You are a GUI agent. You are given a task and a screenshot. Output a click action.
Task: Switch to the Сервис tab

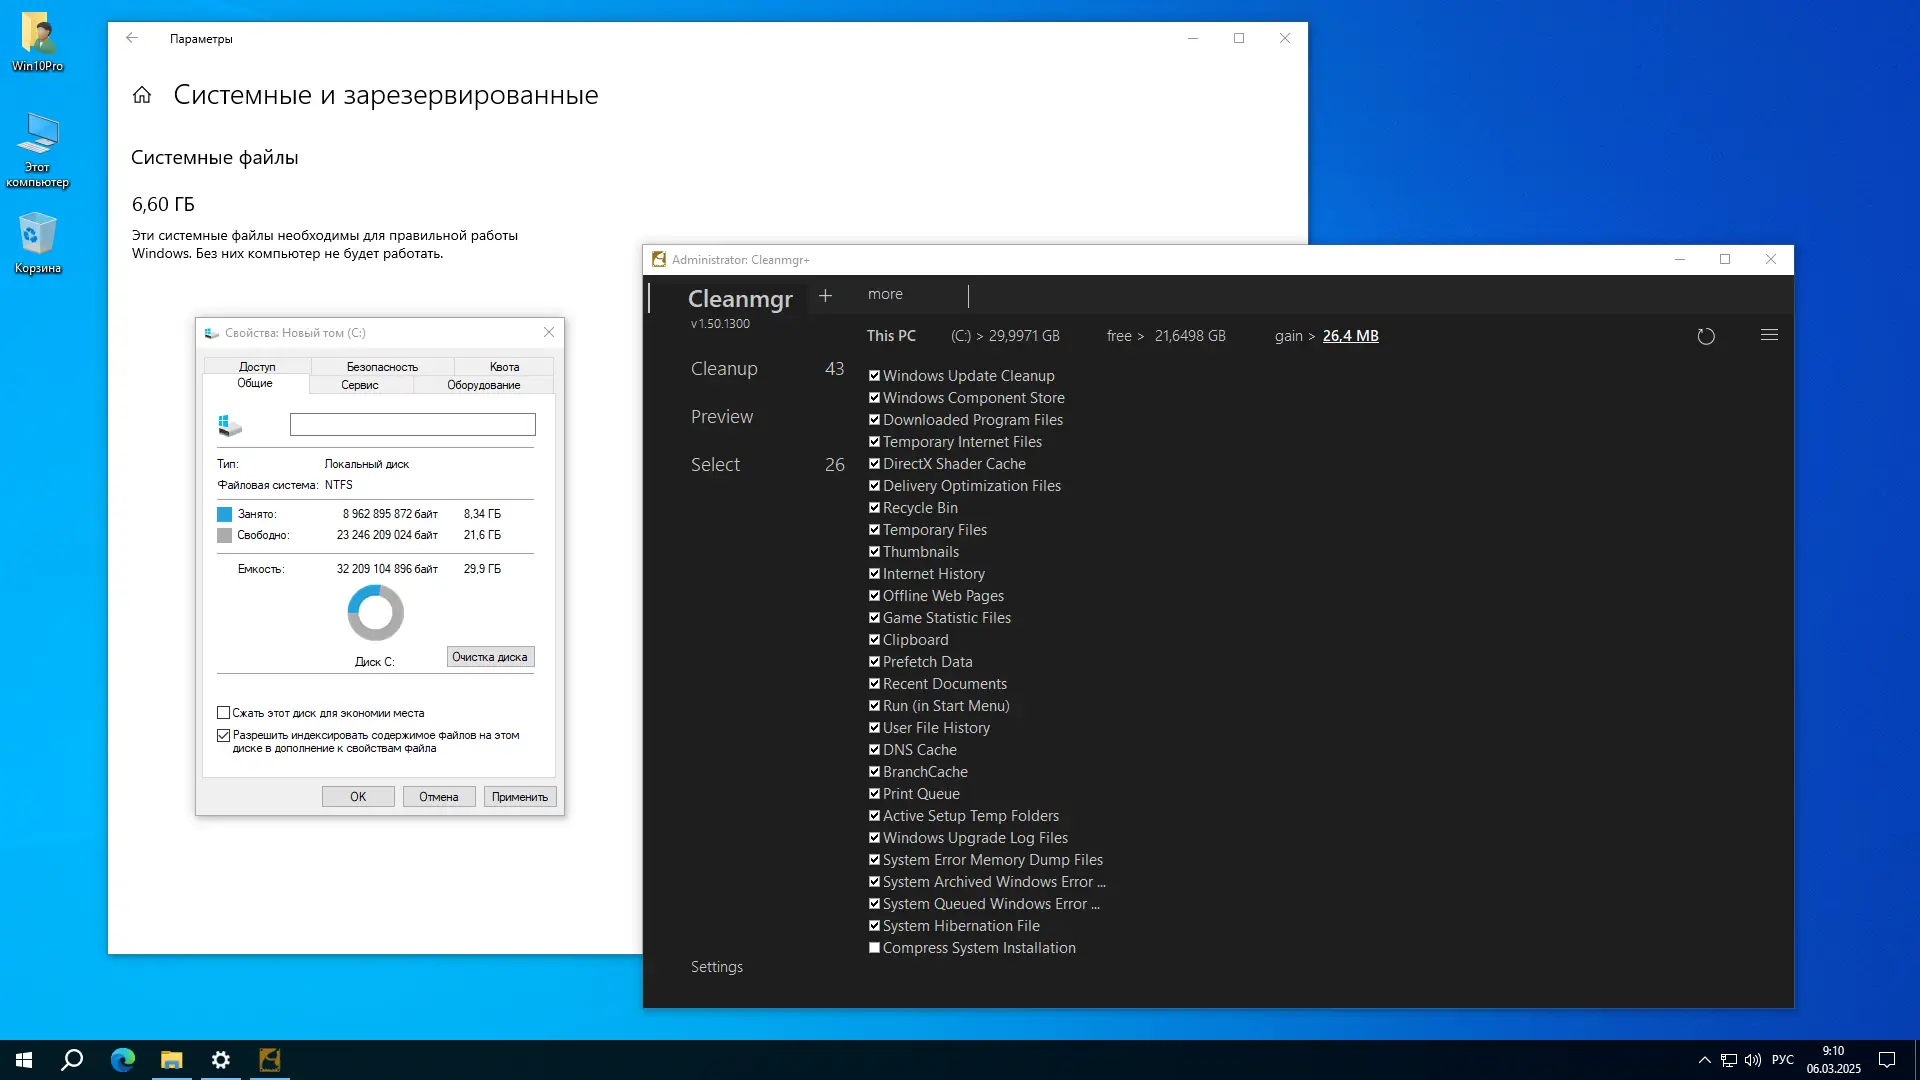coord(359,385)
